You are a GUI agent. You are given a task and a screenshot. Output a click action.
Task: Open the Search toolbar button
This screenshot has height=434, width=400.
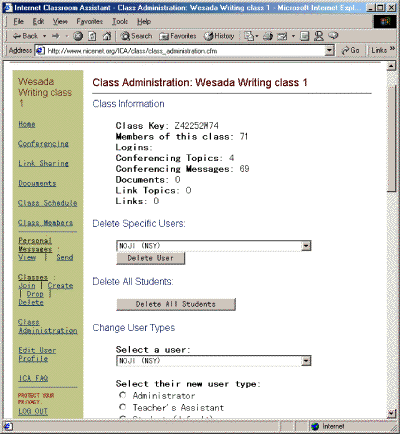[137, 36]
